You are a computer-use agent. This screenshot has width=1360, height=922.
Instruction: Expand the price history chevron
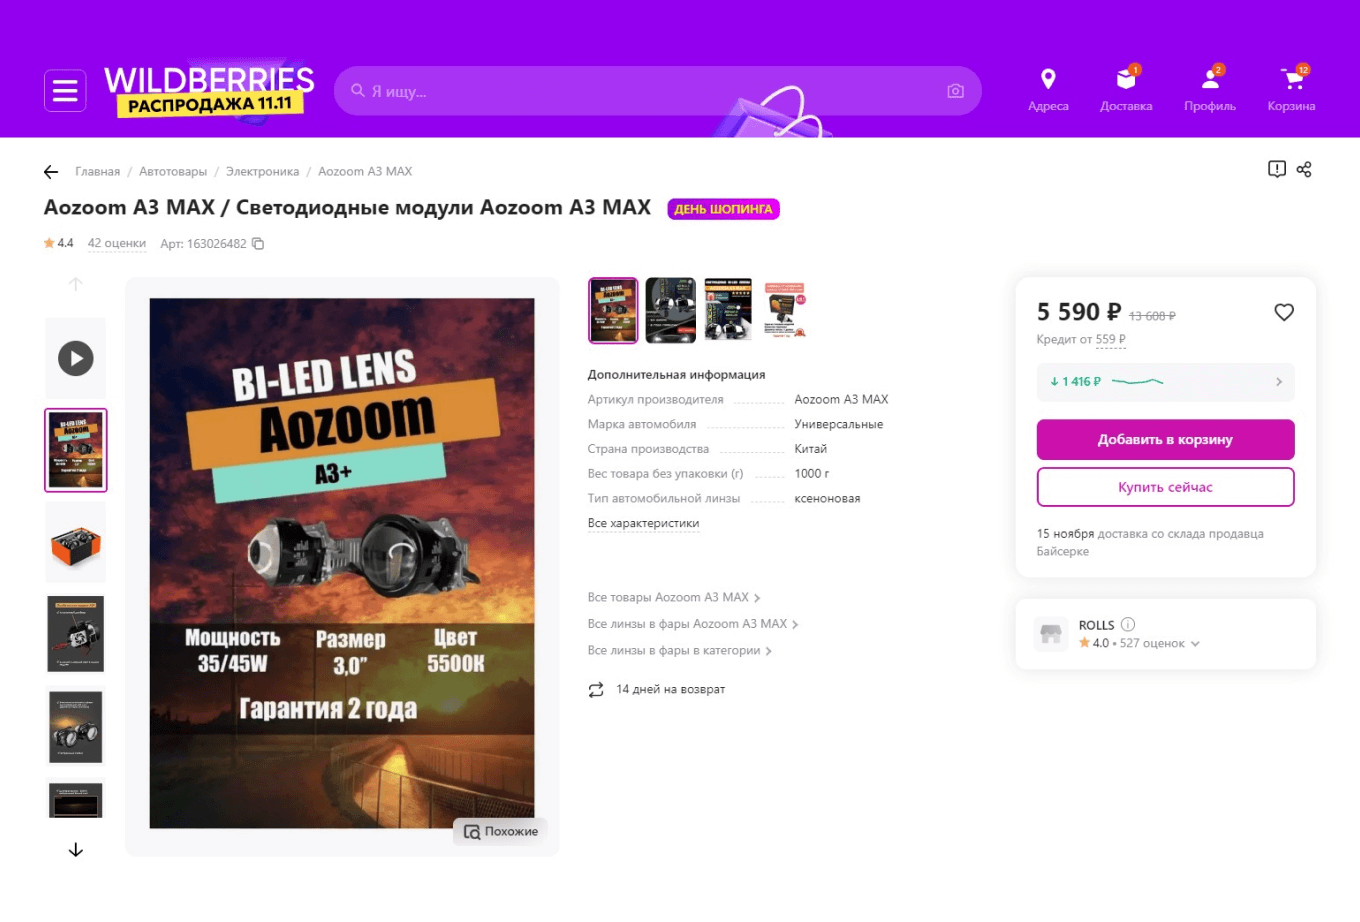coord(1279,382)
